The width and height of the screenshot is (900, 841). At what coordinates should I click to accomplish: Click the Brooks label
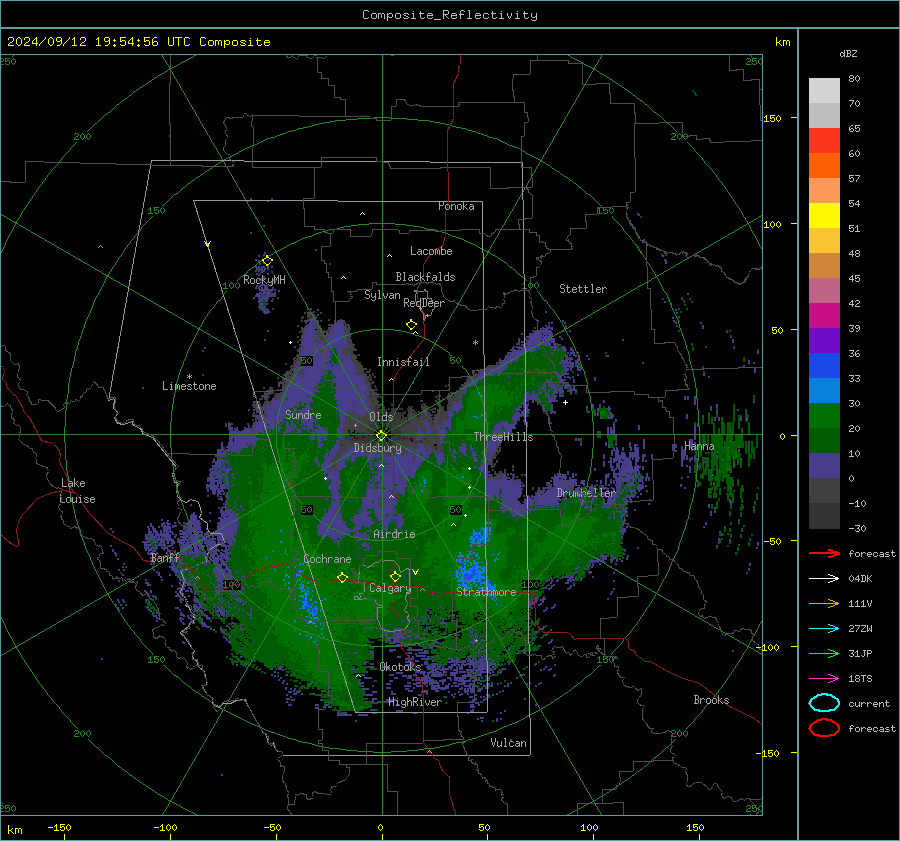[x=711, y=700]
